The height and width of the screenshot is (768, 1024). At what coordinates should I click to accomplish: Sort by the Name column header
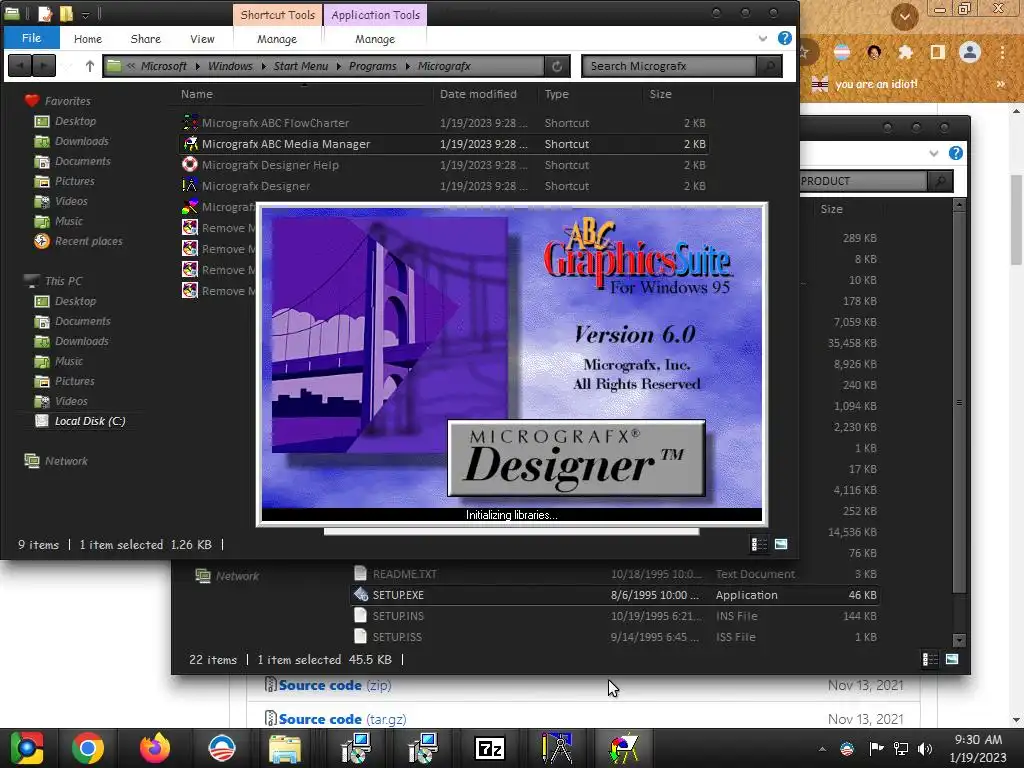[197, 94]
